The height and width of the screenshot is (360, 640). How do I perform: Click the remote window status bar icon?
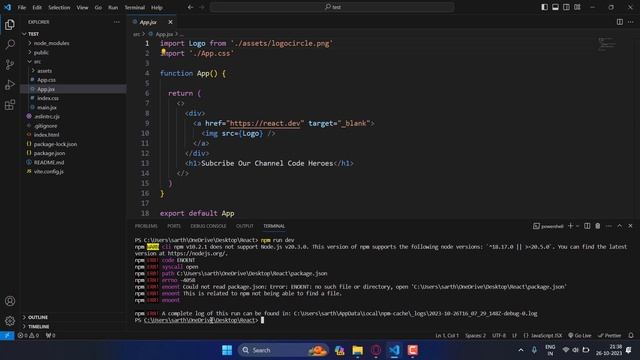tap(7, 336)
